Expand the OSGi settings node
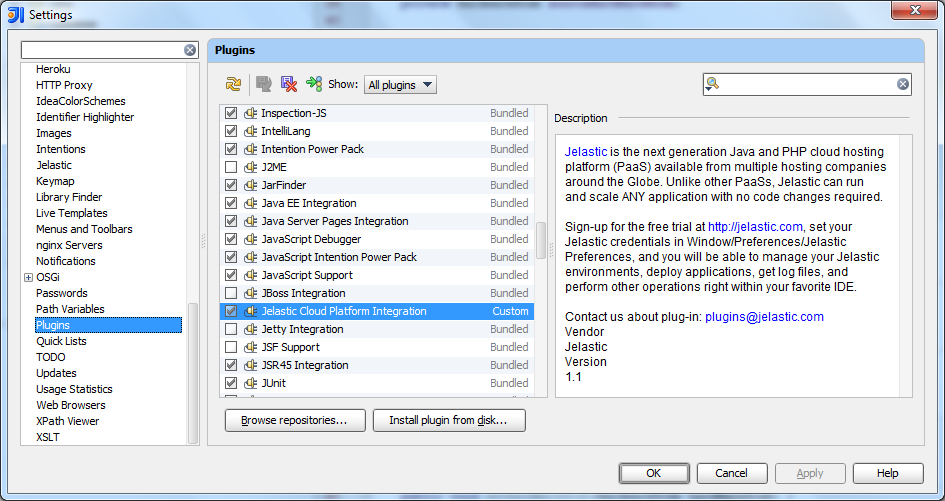Viewport: 945px width, 501px height. pos(28,278)
